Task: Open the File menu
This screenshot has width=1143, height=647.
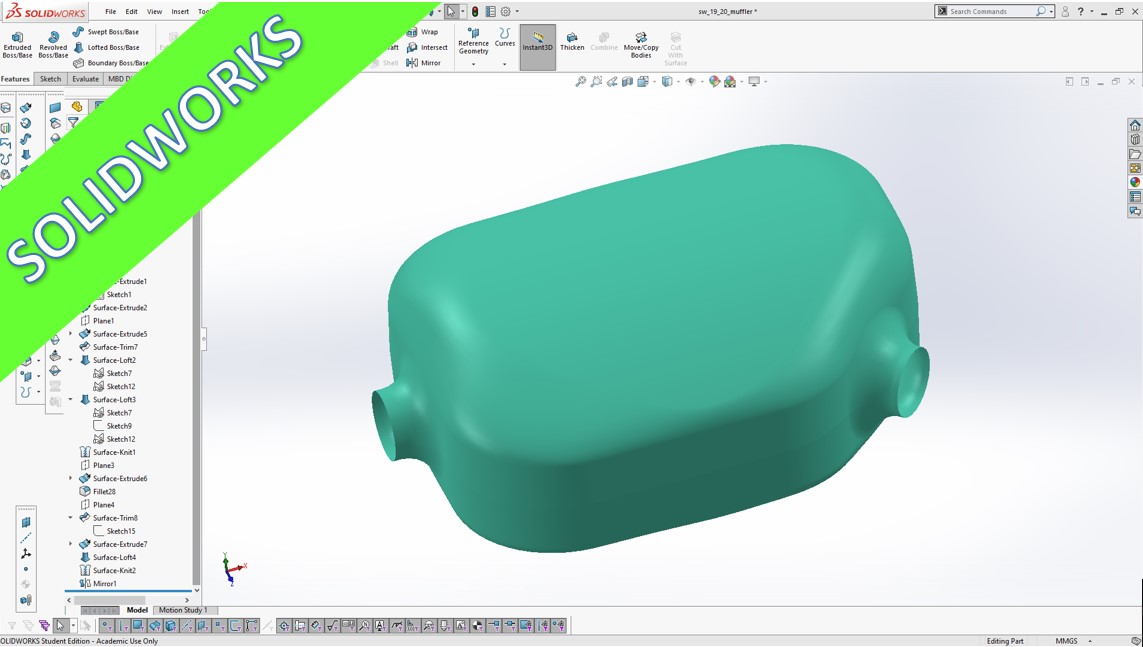Action: (110, 12)
